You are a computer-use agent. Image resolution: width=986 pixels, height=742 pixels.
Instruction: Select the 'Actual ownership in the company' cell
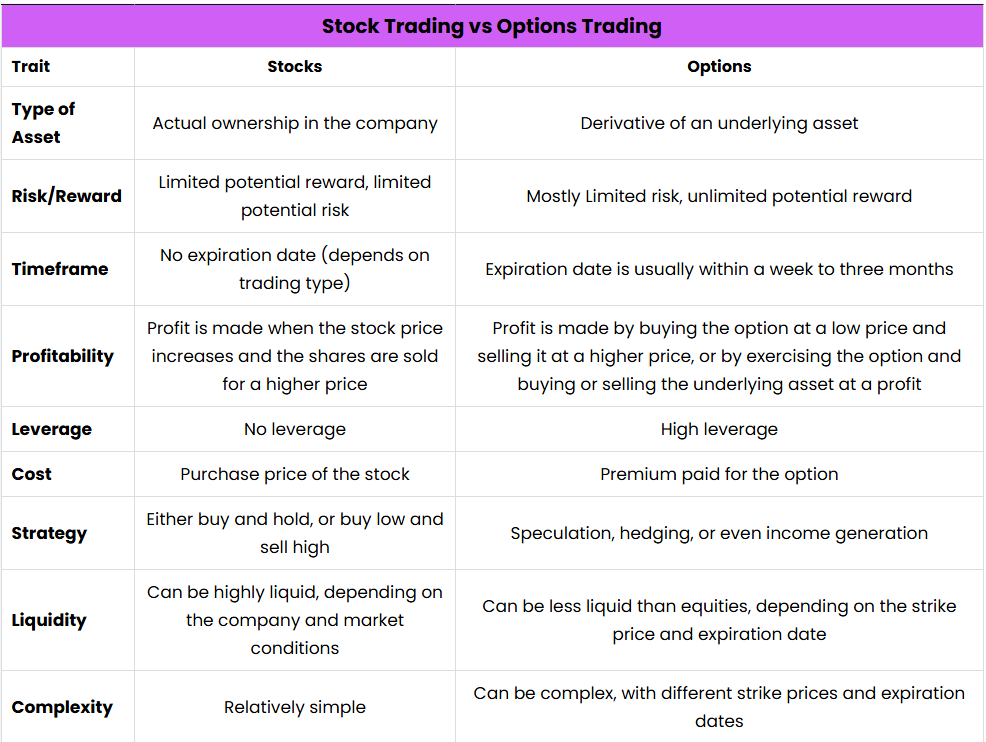[x=294, y=123]
